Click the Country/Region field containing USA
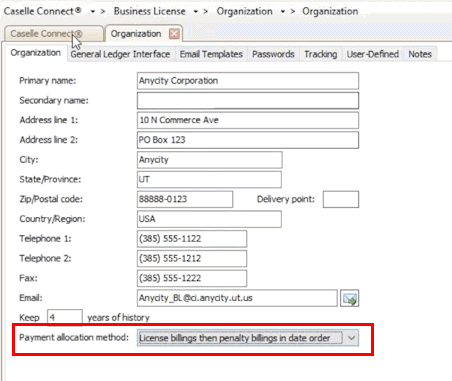This screenshot has width=452, height=381. click(x=209, y=219)
